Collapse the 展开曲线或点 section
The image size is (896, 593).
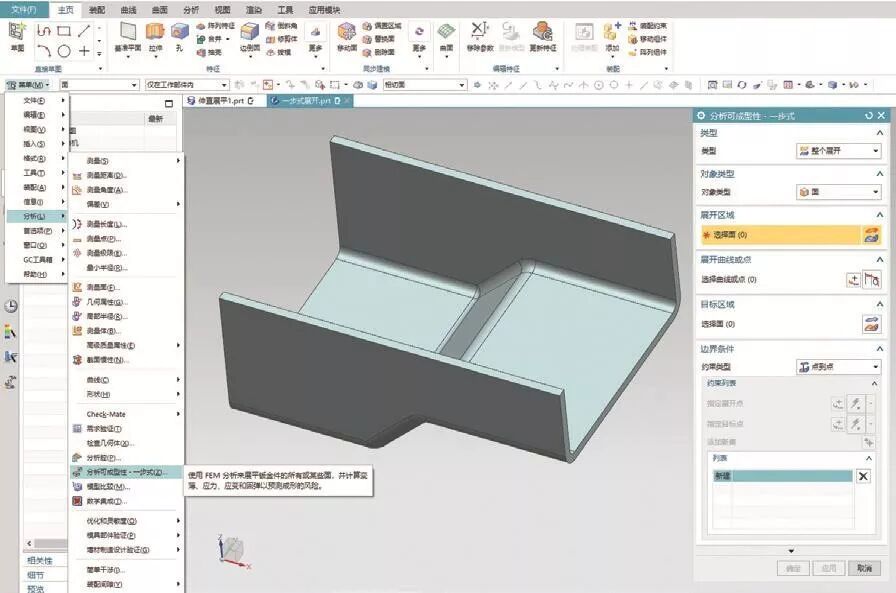pos(880,260)
